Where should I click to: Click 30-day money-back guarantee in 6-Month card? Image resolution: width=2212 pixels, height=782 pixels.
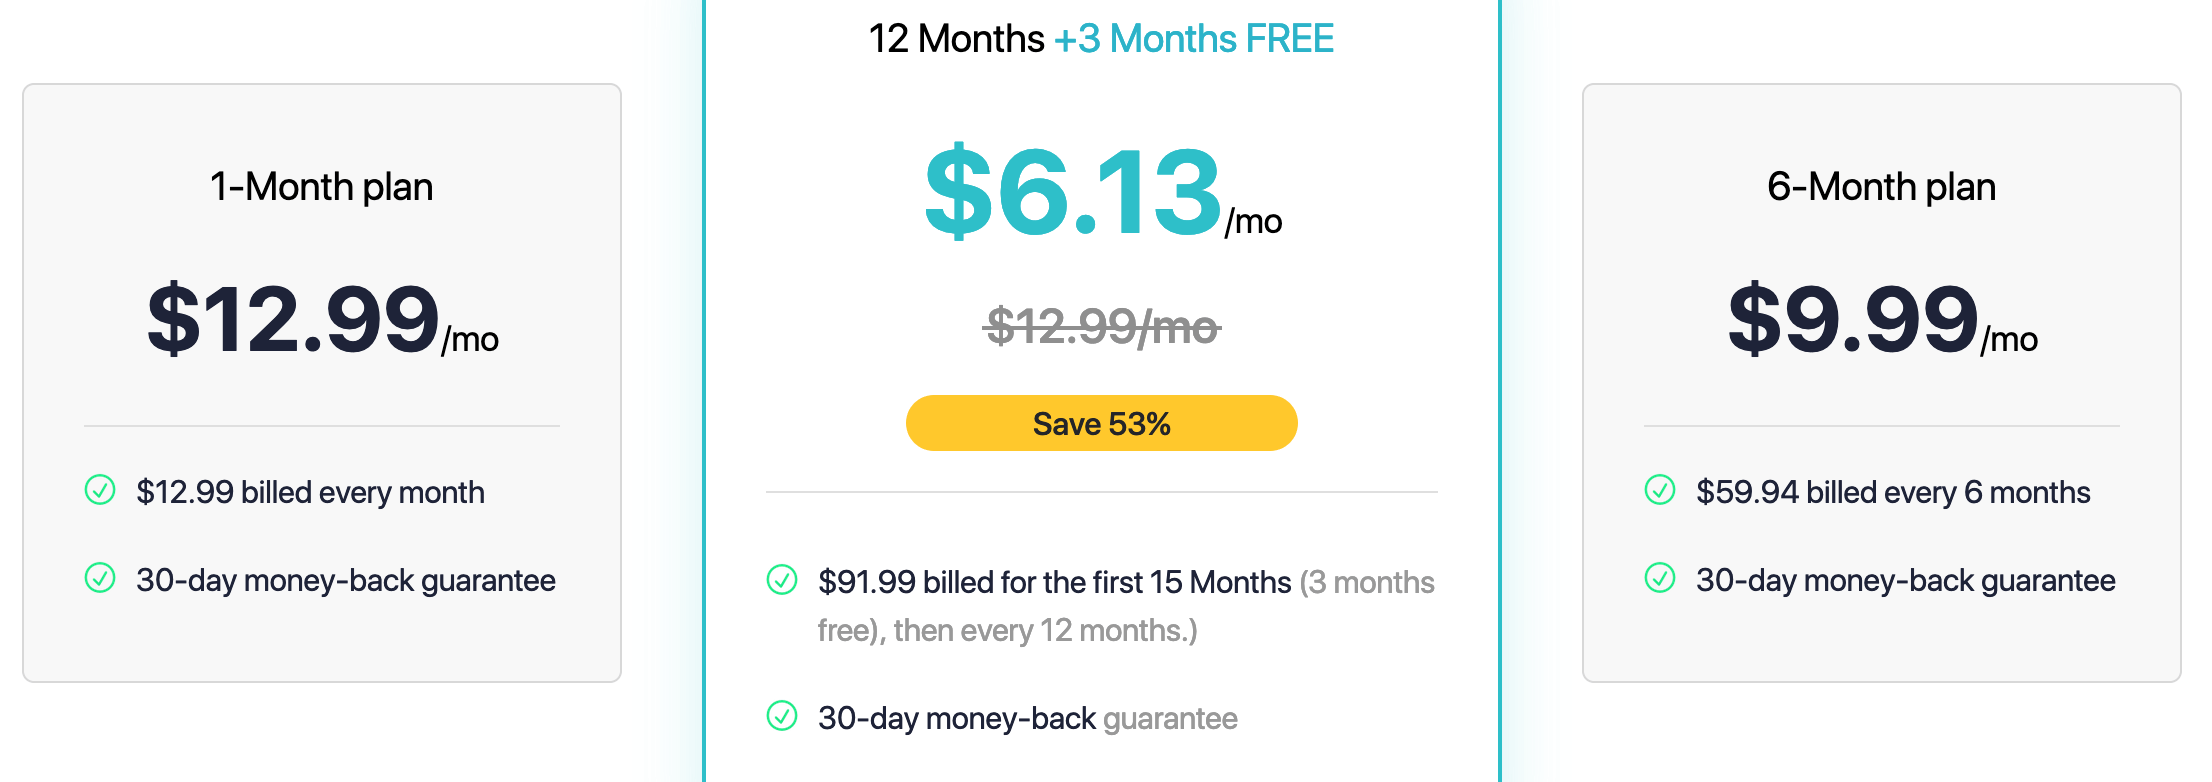click(1906, 580)
